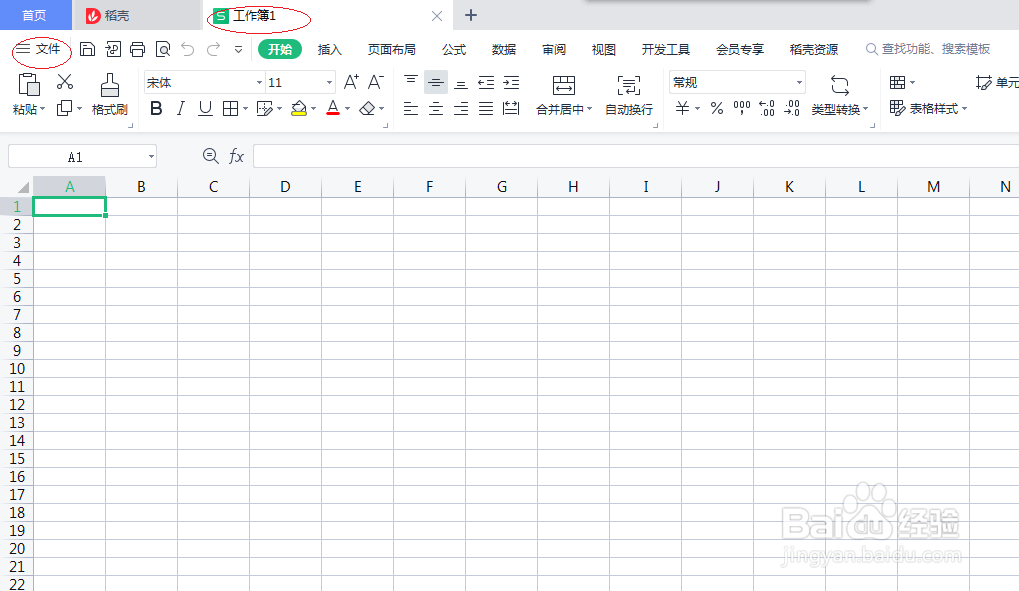
Task: Toggle align text left
Action: 411,109
